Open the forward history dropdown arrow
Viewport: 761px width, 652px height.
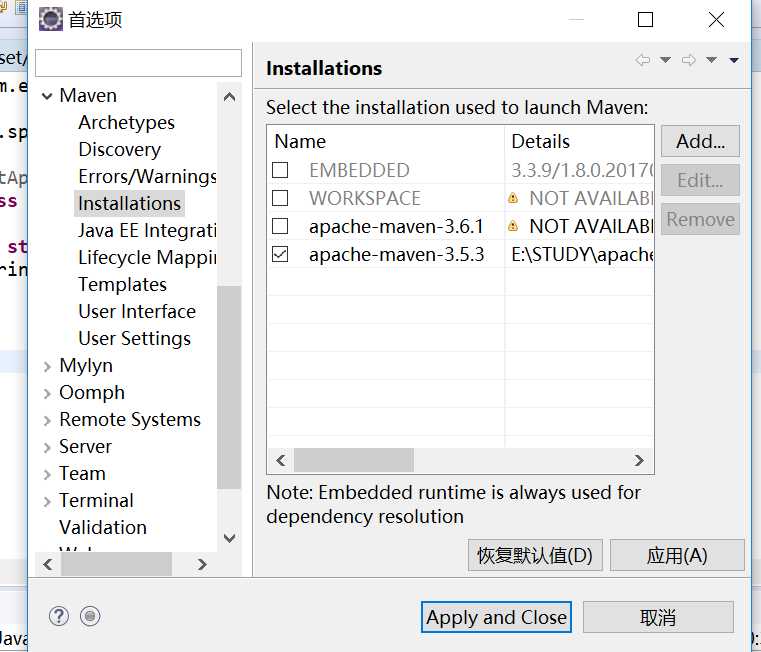click(711, 60)
